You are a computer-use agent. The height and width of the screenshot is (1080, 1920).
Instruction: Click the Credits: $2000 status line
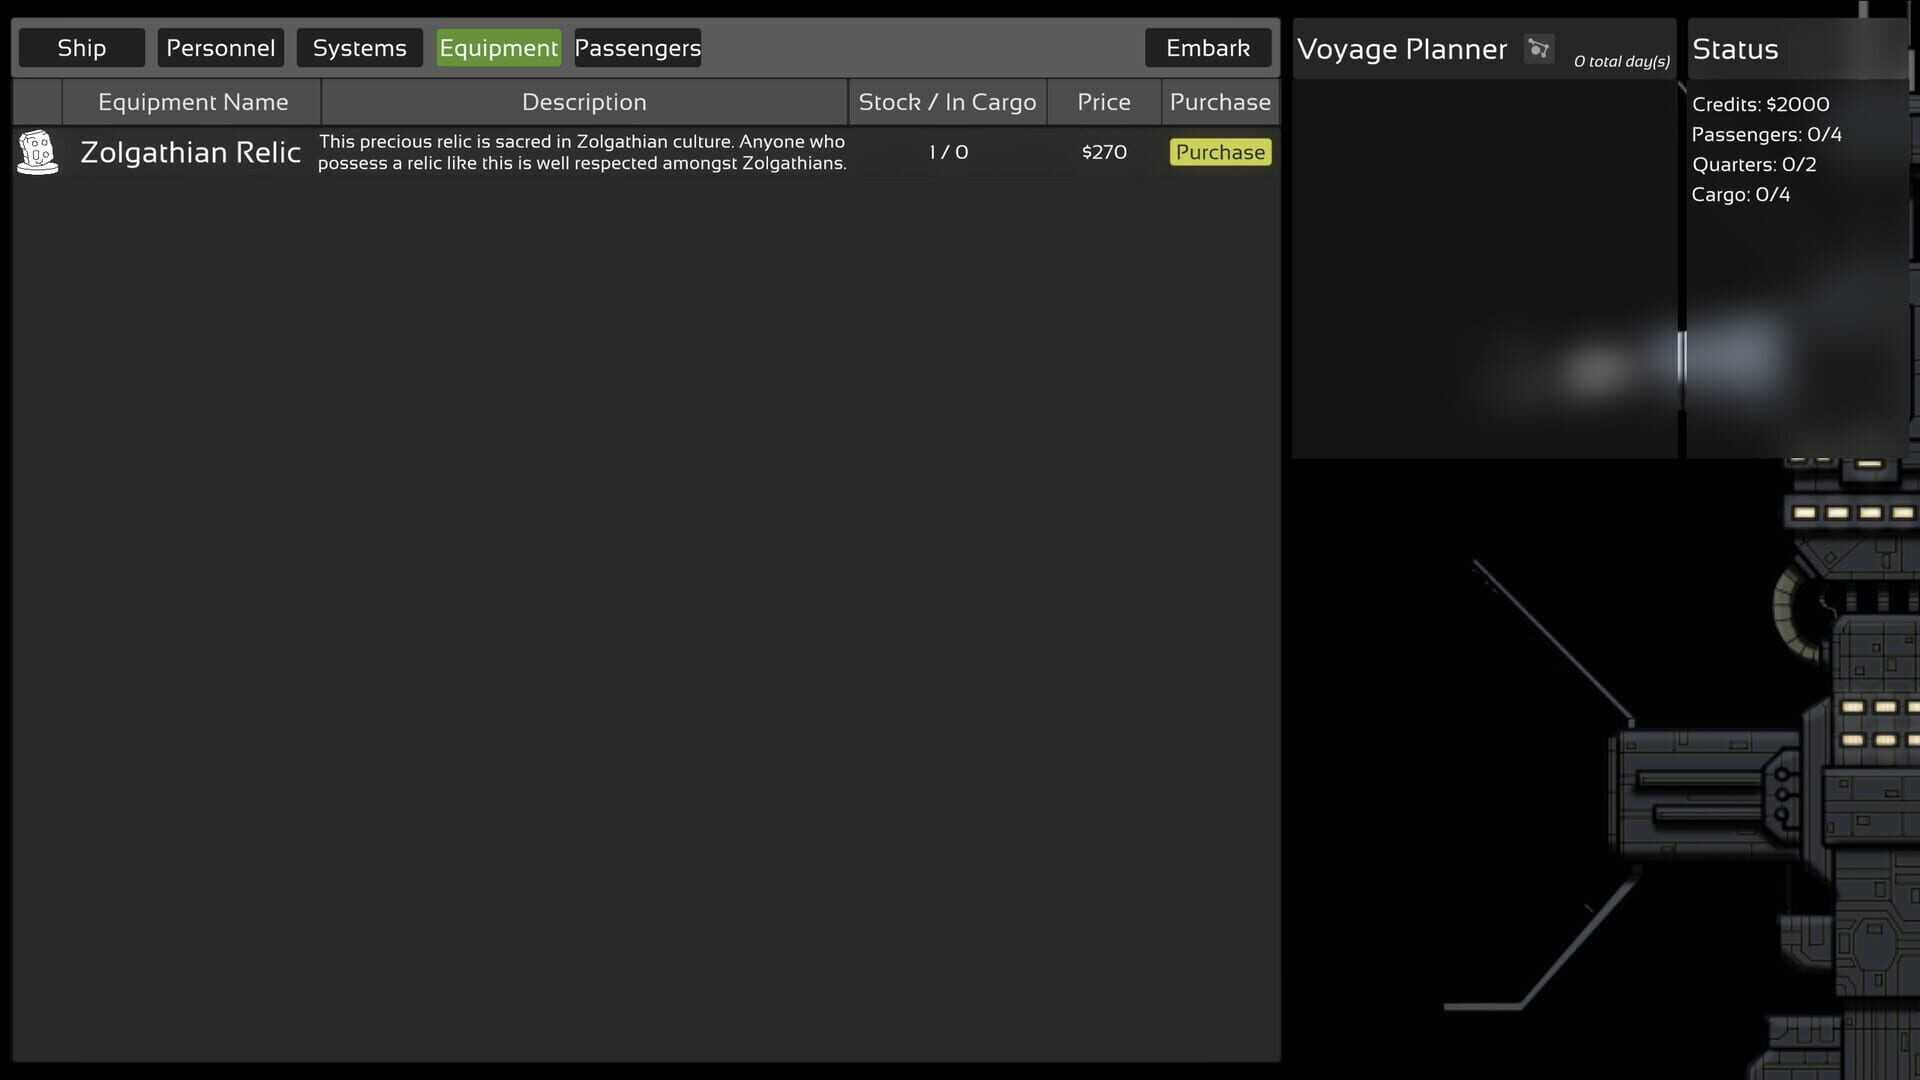pyautogui.click(x=1760, y=104)
